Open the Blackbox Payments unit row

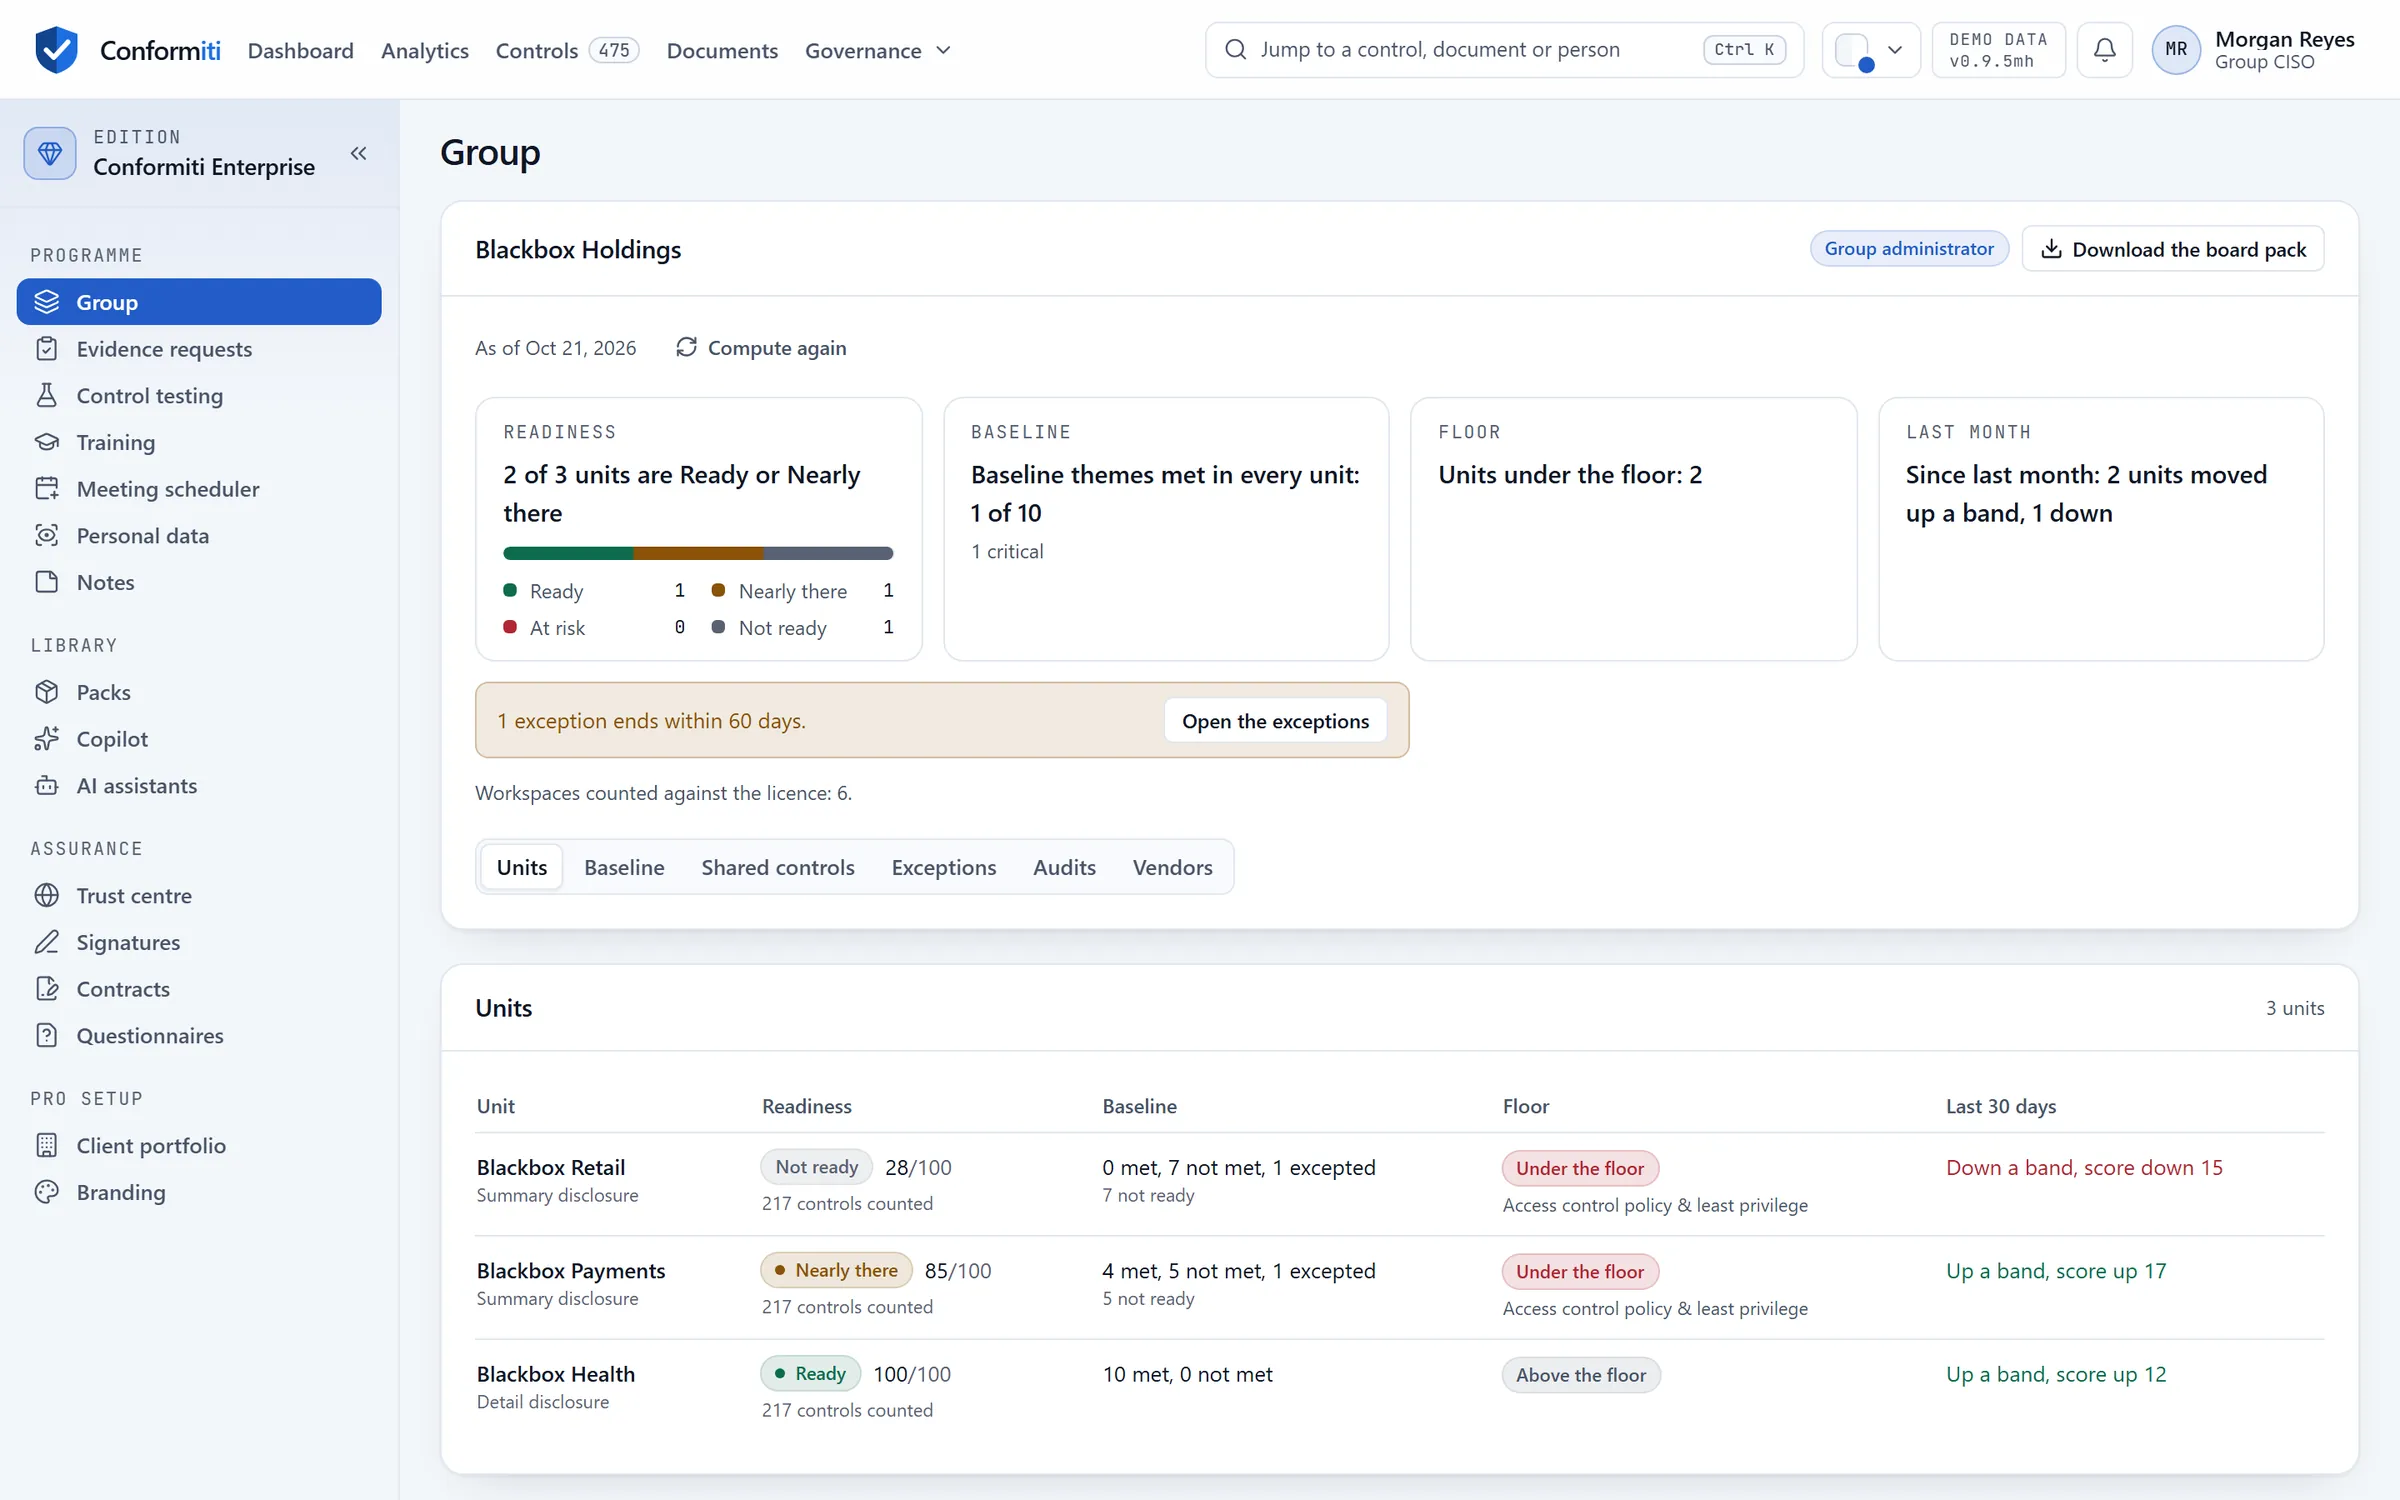(1400, 1287)
